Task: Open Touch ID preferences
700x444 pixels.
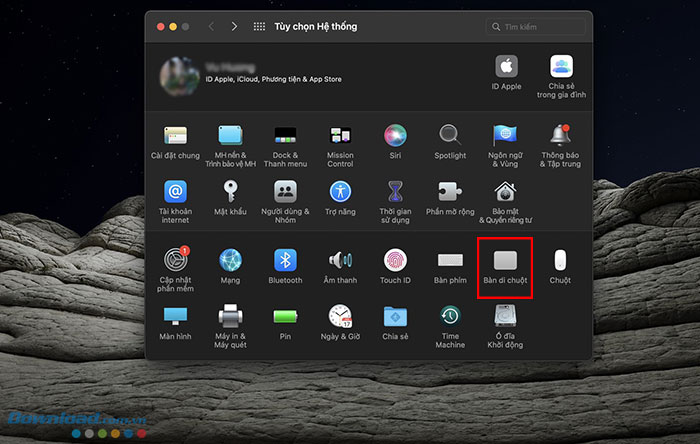Action: (x=395, y=261)
